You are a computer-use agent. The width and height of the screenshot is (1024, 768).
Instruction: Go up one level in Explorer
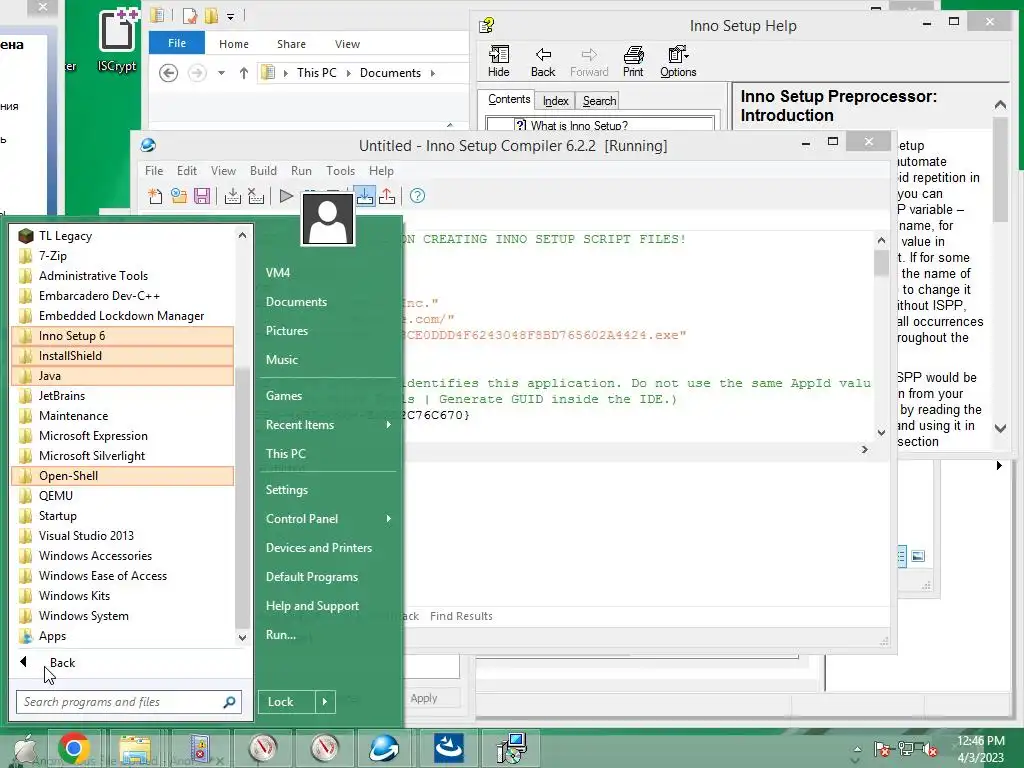(x=244, y=73)
